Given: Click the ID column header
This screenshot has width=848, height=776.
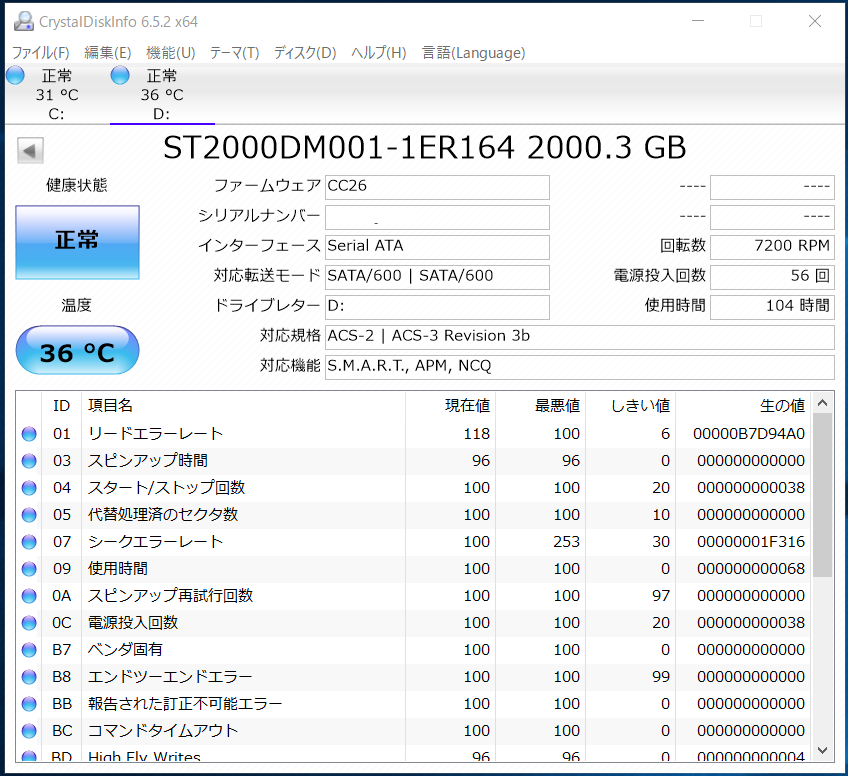Looking at the screenshot, I should pyautogui.click(x=61, y=406).
